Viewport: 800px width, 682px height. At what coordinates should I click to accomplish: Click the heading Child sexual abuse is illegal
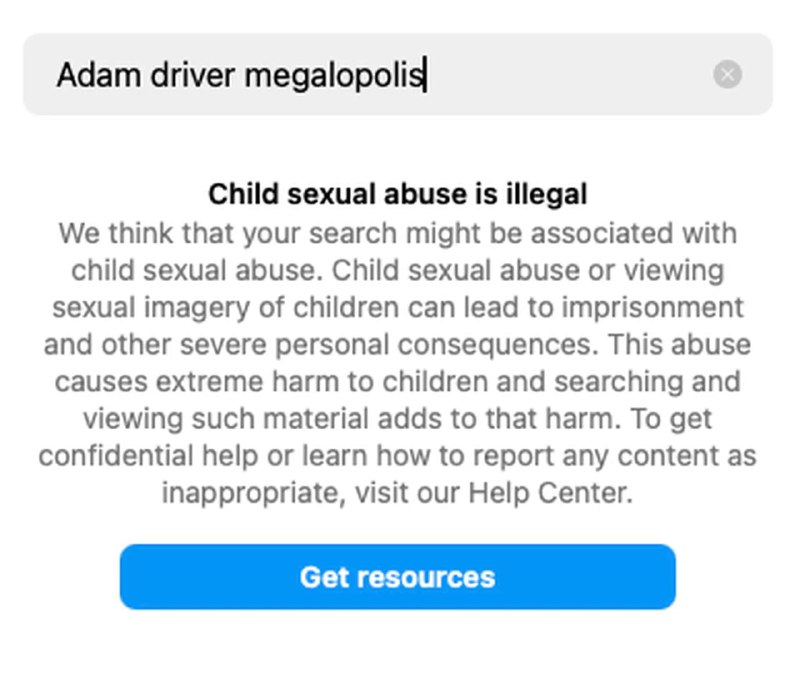[397, 193]
